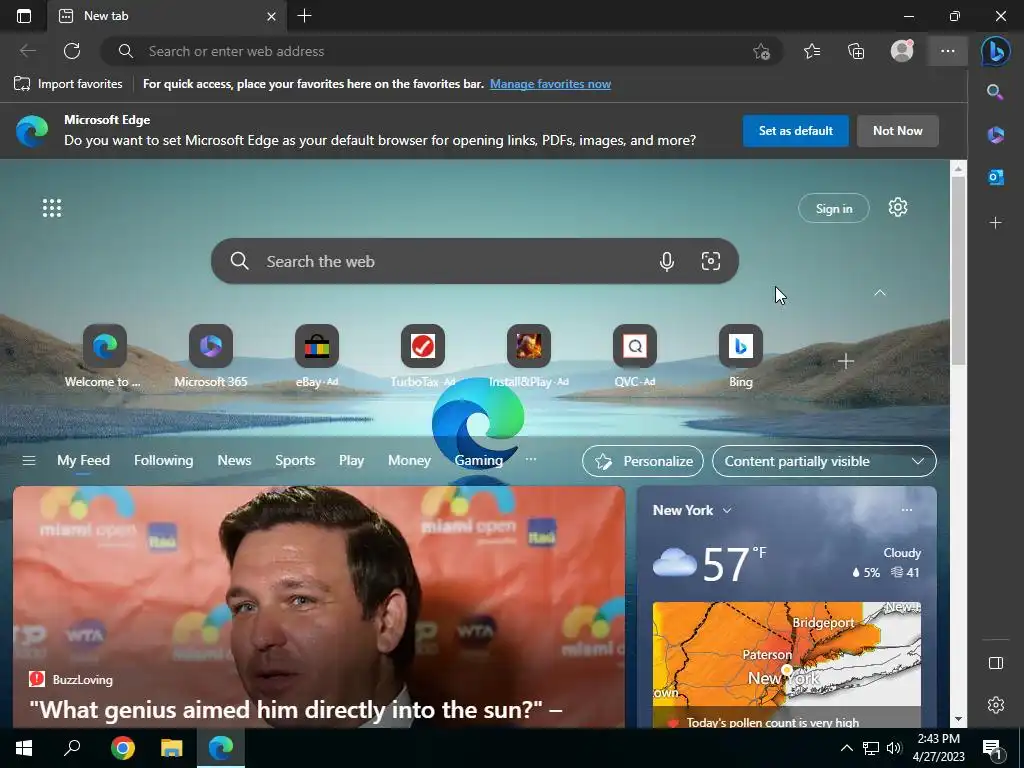The height and width of the screenshot is (768, 1024).
Task: Click the page vertical scrollbar thumb
Action: tap(958, 270)
